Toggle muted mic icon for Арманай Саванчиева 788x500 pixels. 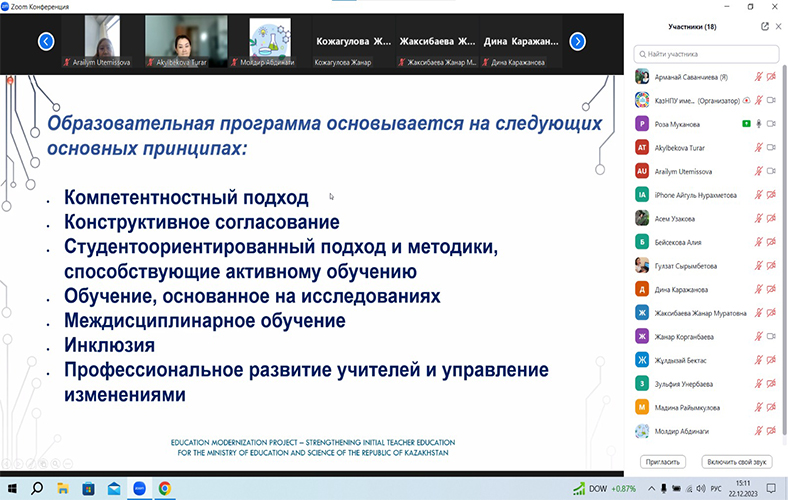point(758,76)
